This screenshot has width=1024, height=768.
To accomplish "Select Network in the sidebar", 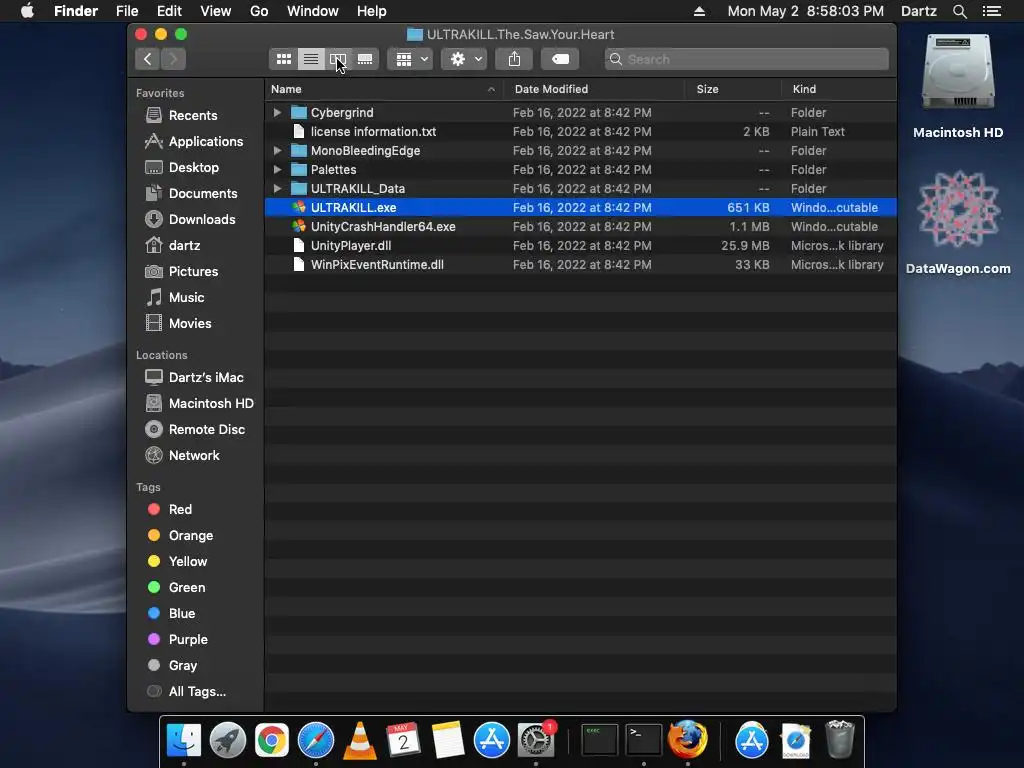I will (194, 456).
